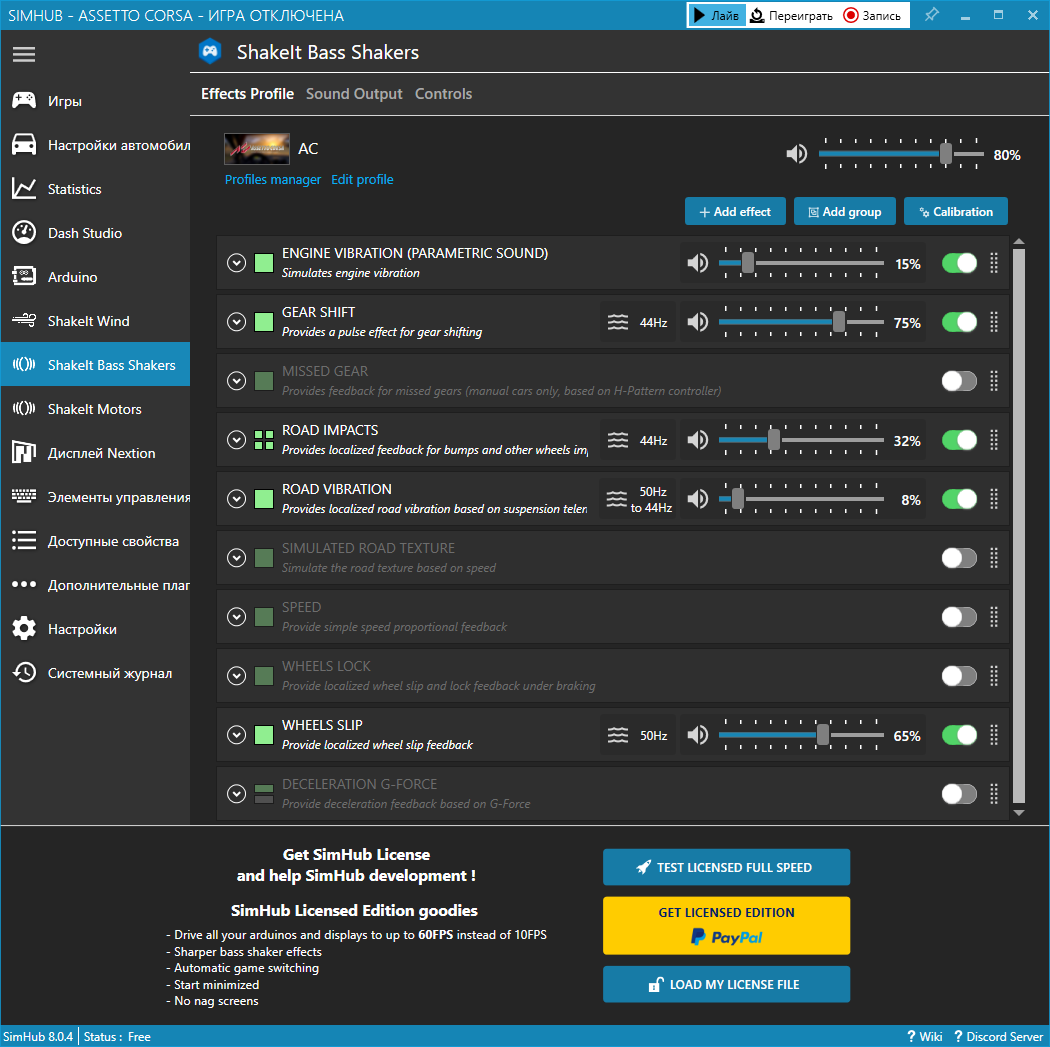Enable the Missed Gear effect
This screenshot has width=1050, height=1047.
click(959, 381)
